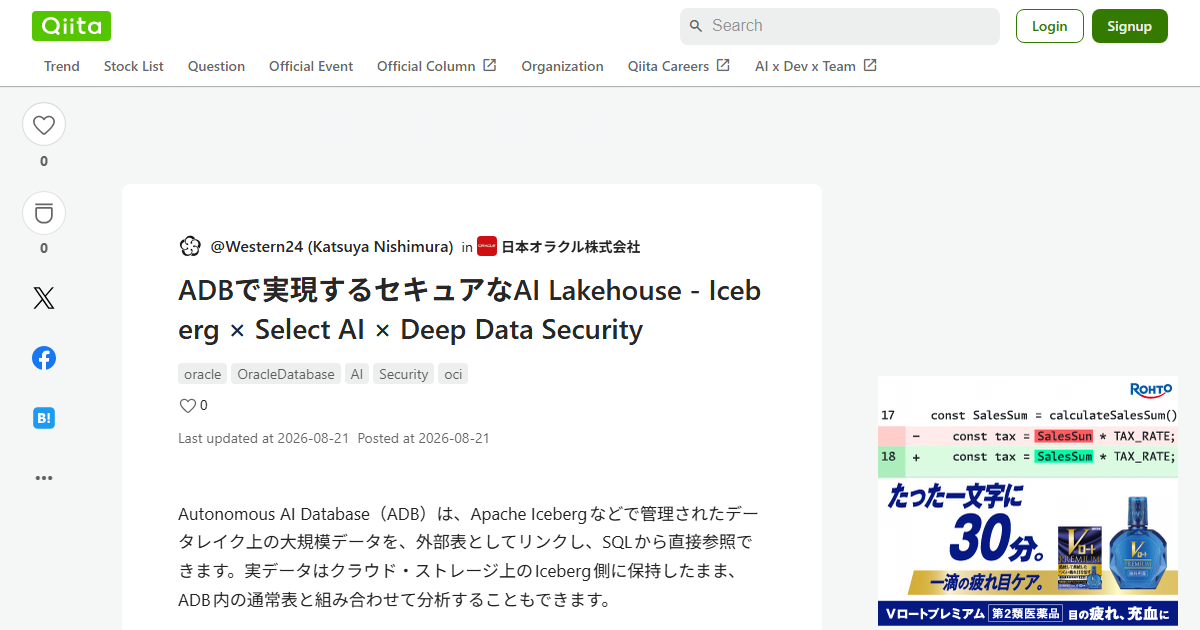Open the 日本オラクル株式会社 organization page
This screenshot has width=1200, height=630.
point(570,246)
